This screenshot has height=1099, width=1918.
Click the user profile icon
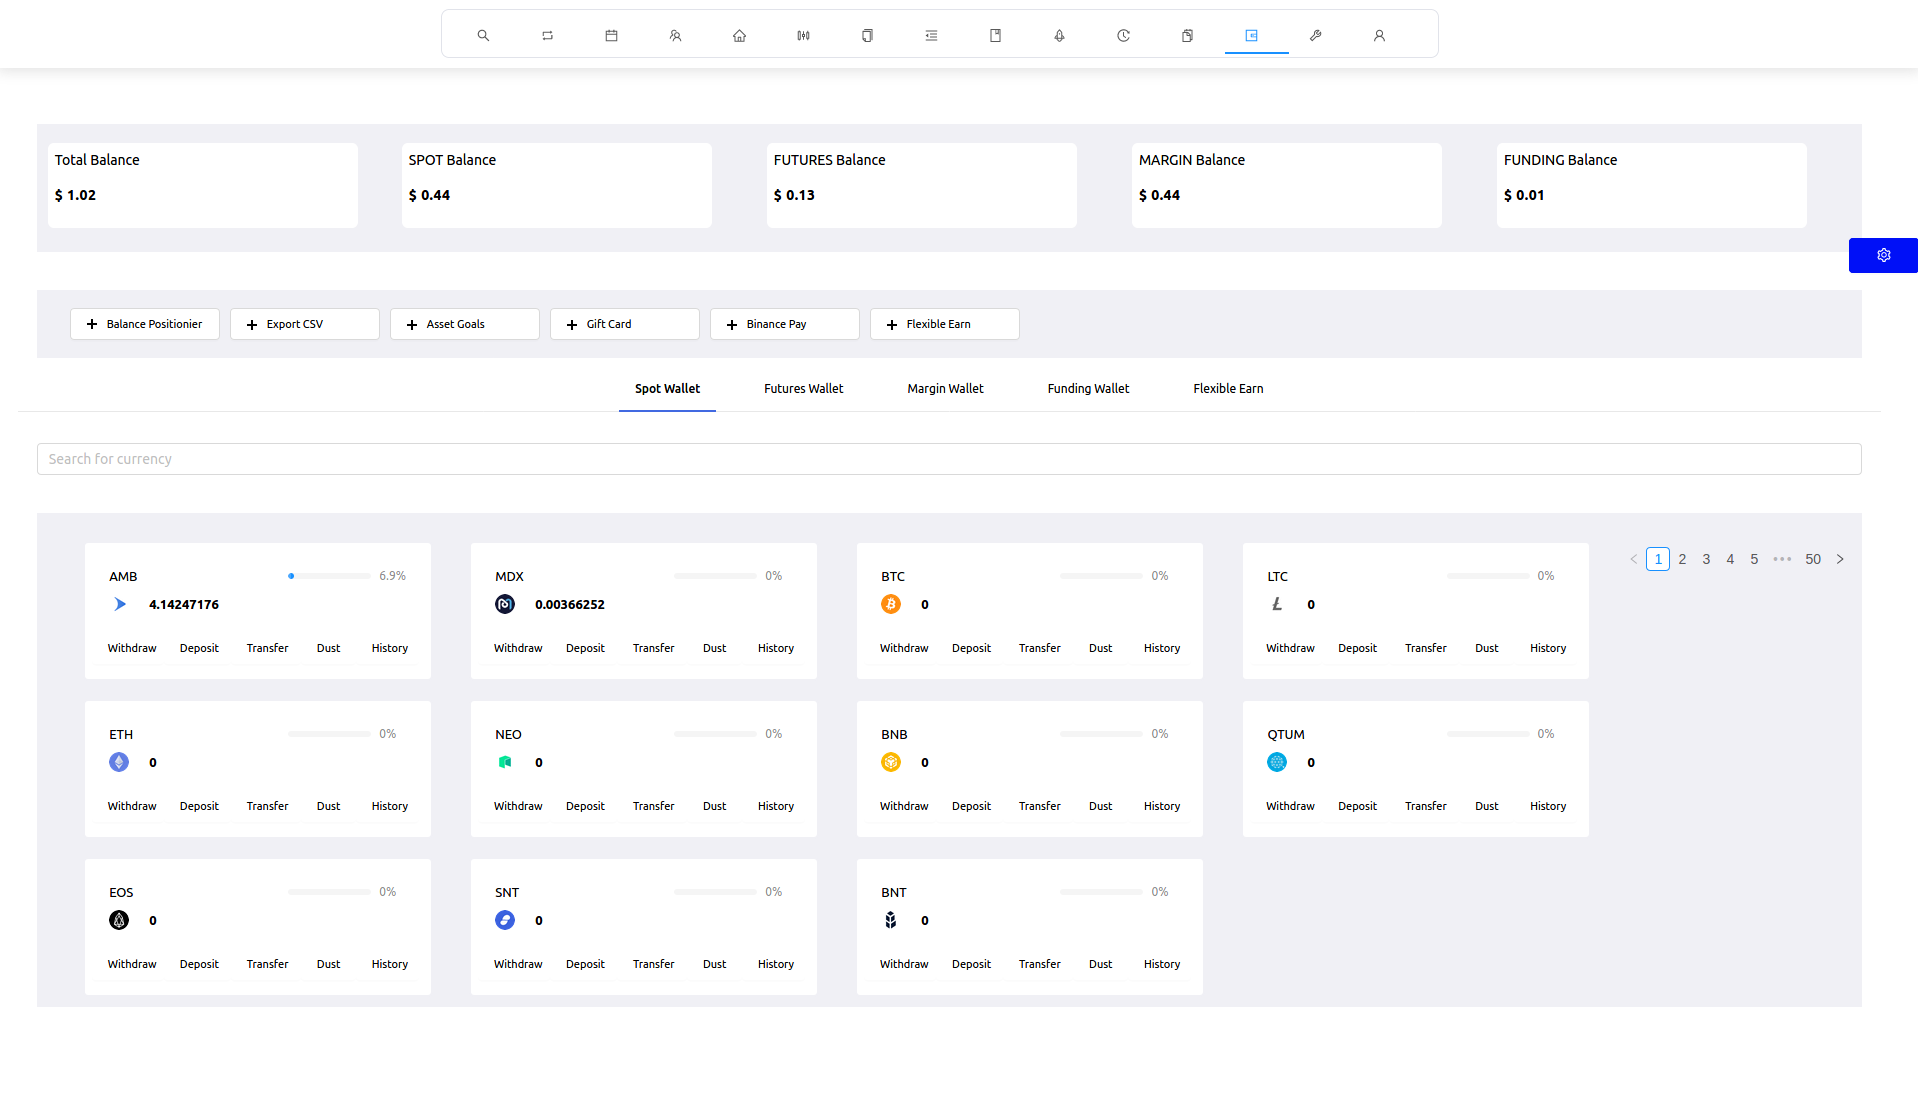point(1379,36)
